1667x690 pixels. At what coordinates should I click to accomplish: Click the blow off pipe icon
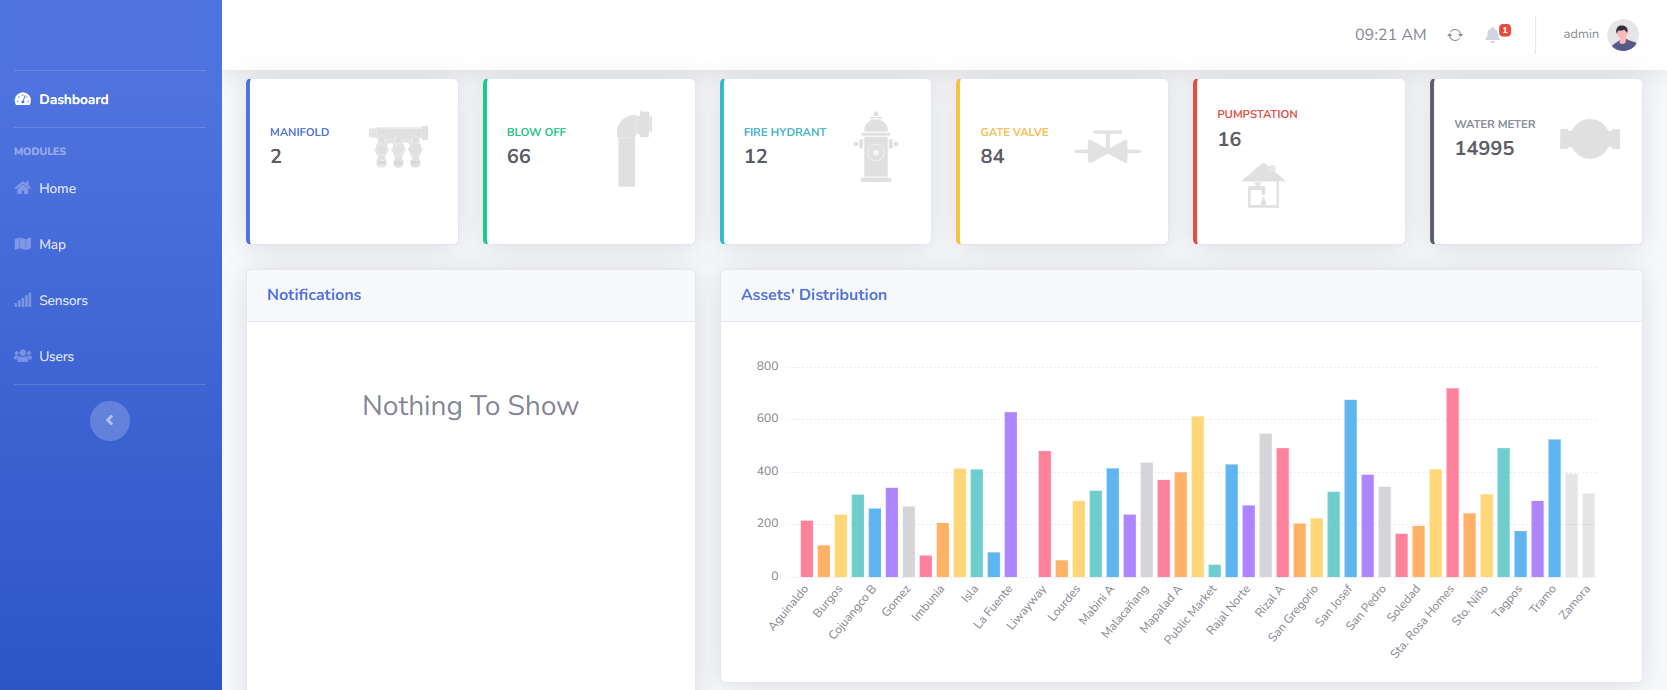click(633, 149)
